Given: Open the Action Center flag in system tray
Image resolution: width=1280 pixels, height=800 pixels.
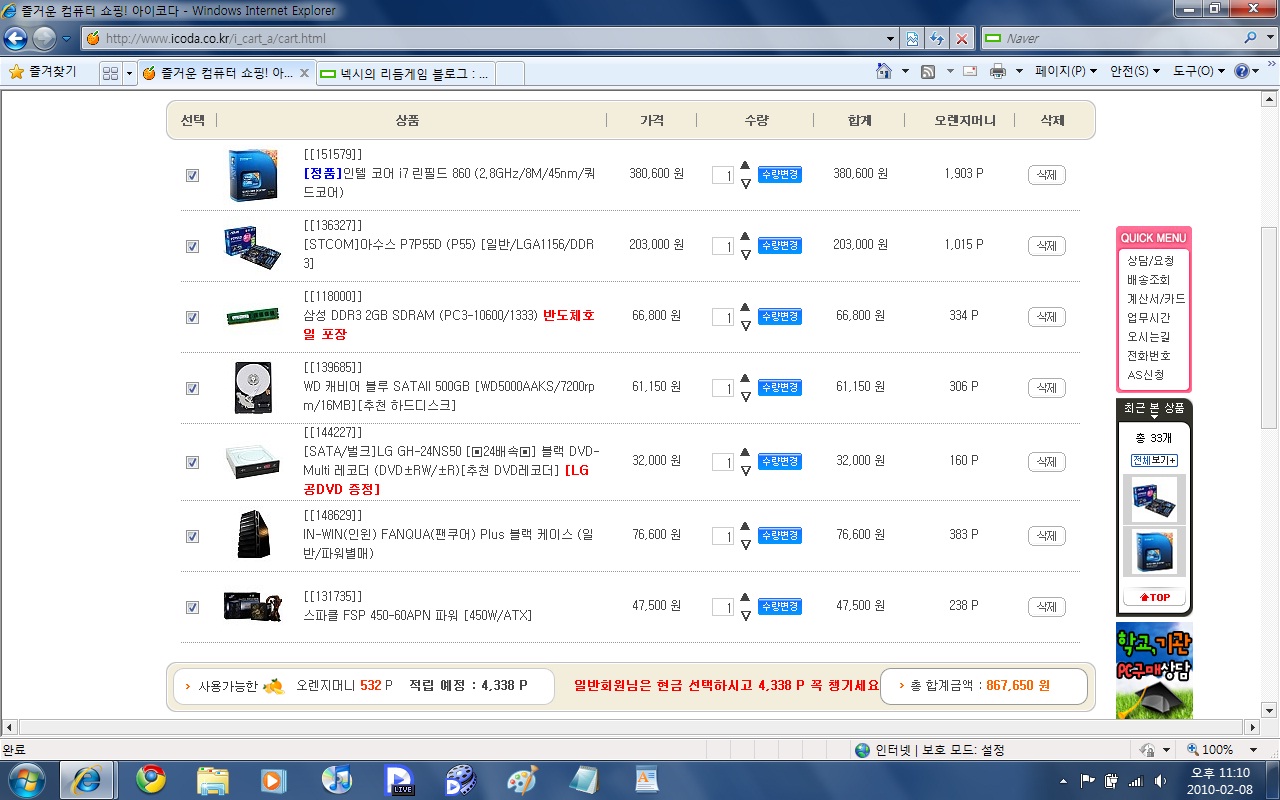Looking at the screenshot, I should (1088, 780).
